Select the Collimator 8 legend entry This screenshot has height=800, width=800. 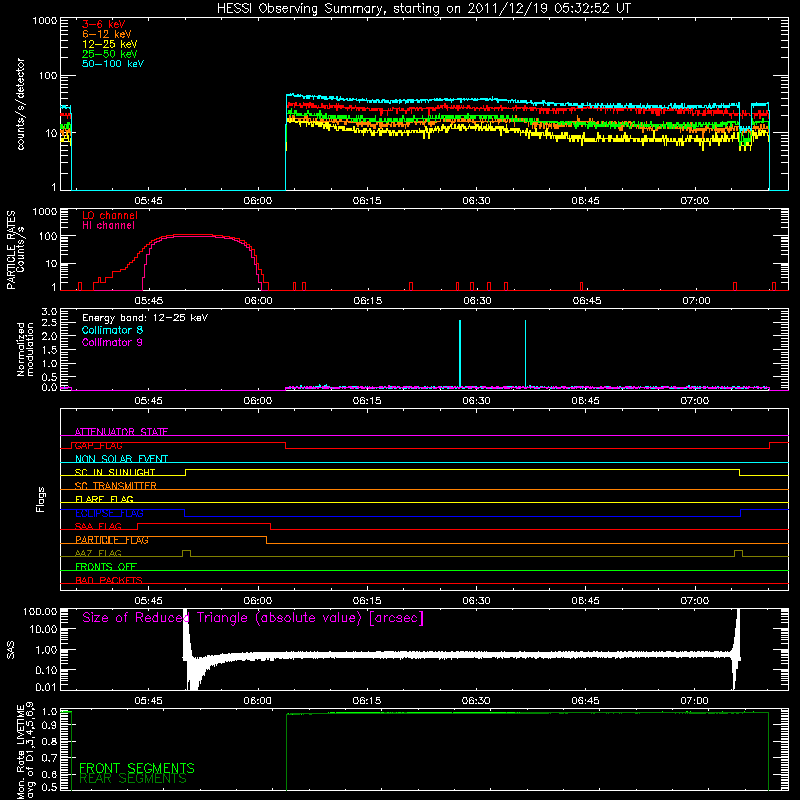pos(112,330)
